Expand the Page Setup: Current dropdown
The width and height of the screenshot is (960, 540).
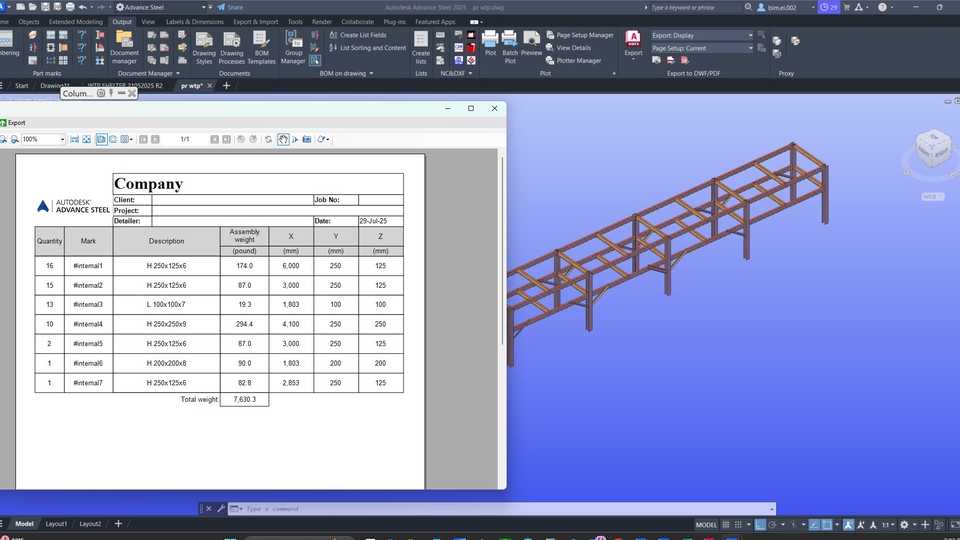pos(750,48)
